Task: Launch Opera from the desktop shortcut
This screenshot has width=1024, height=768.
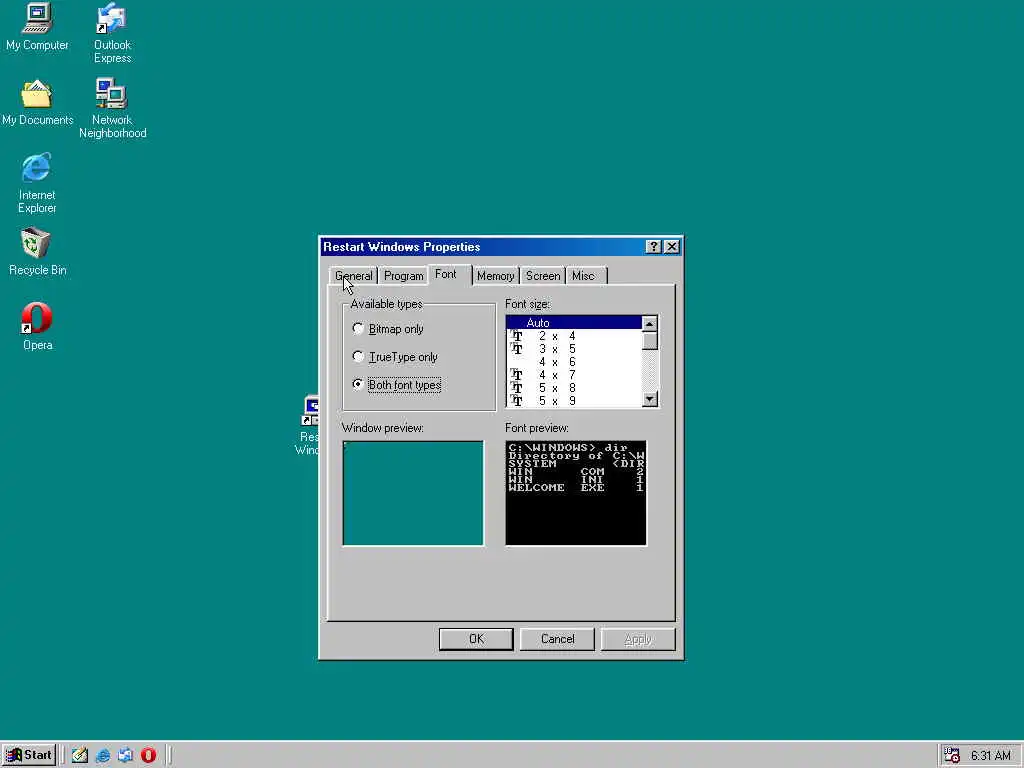Action: click(x=37, y=326)
